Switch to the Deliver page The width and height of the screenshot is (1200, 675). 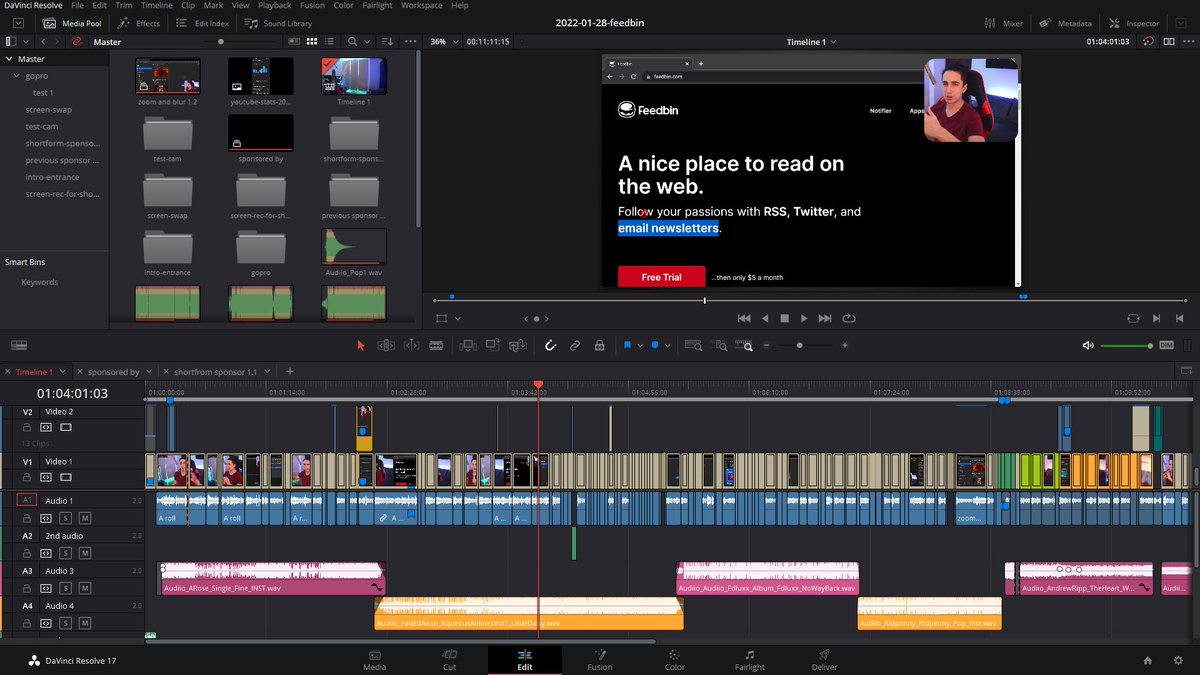click(x=825, y=660)
